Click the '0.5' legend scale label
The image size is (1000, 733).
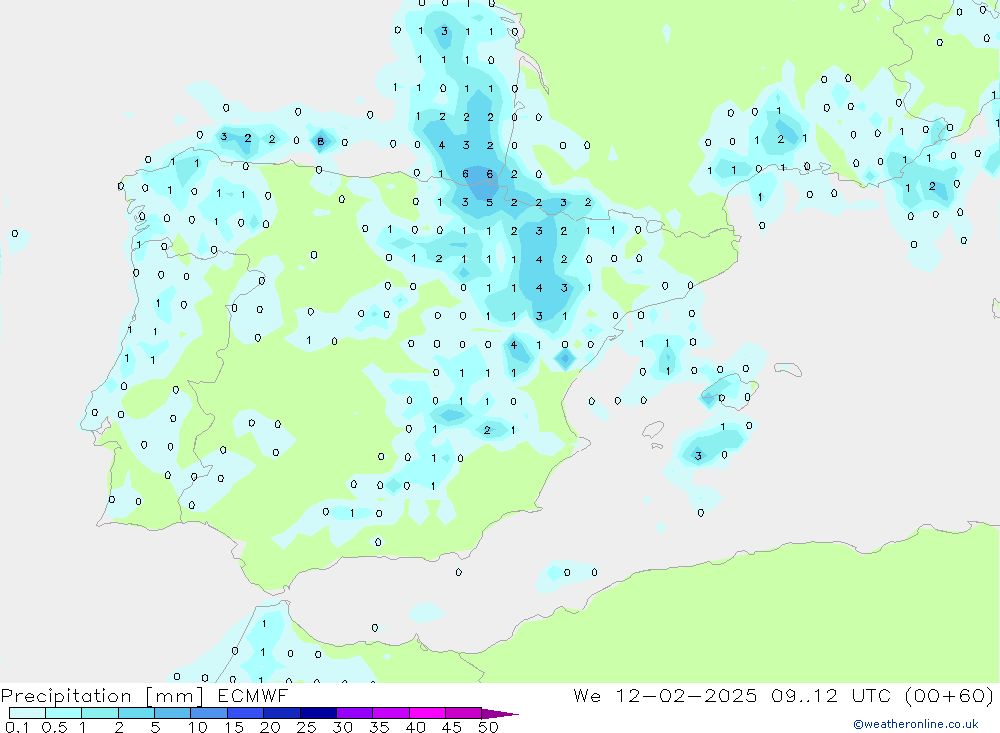click(55, 727)
